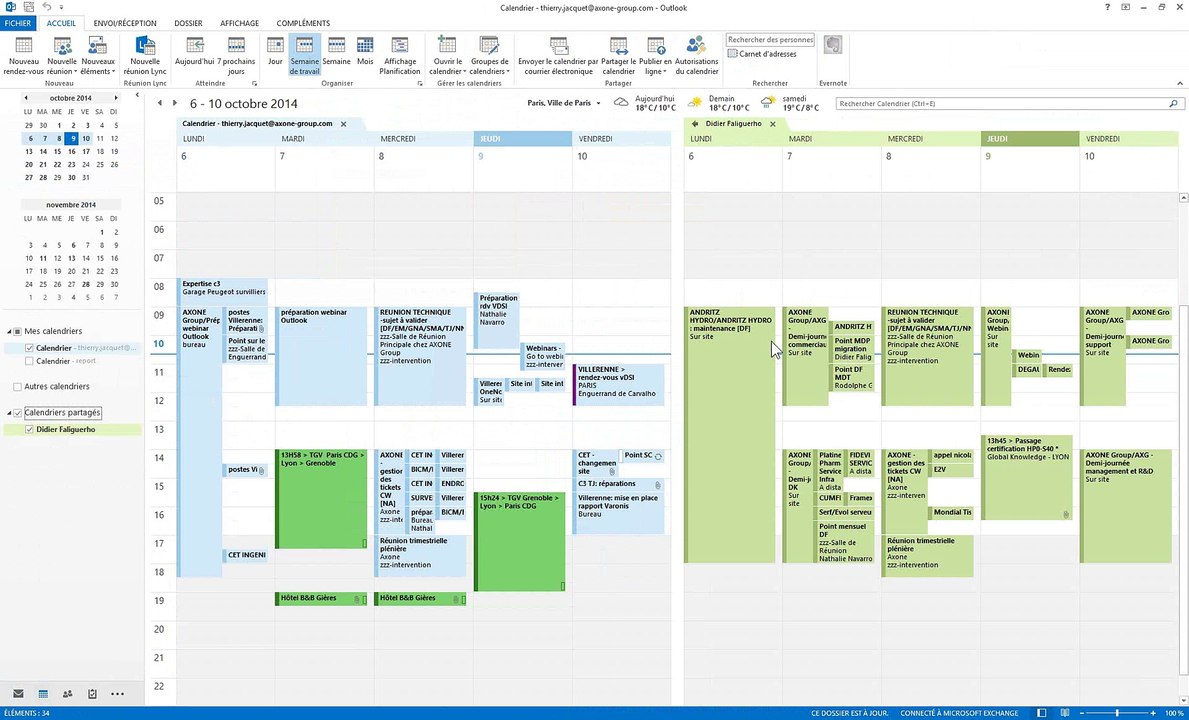The height and width of the screenshot is (720, 1189).
Task: Open Paris, Ville de Paris weather dropdown
Action: pos(598,103)
